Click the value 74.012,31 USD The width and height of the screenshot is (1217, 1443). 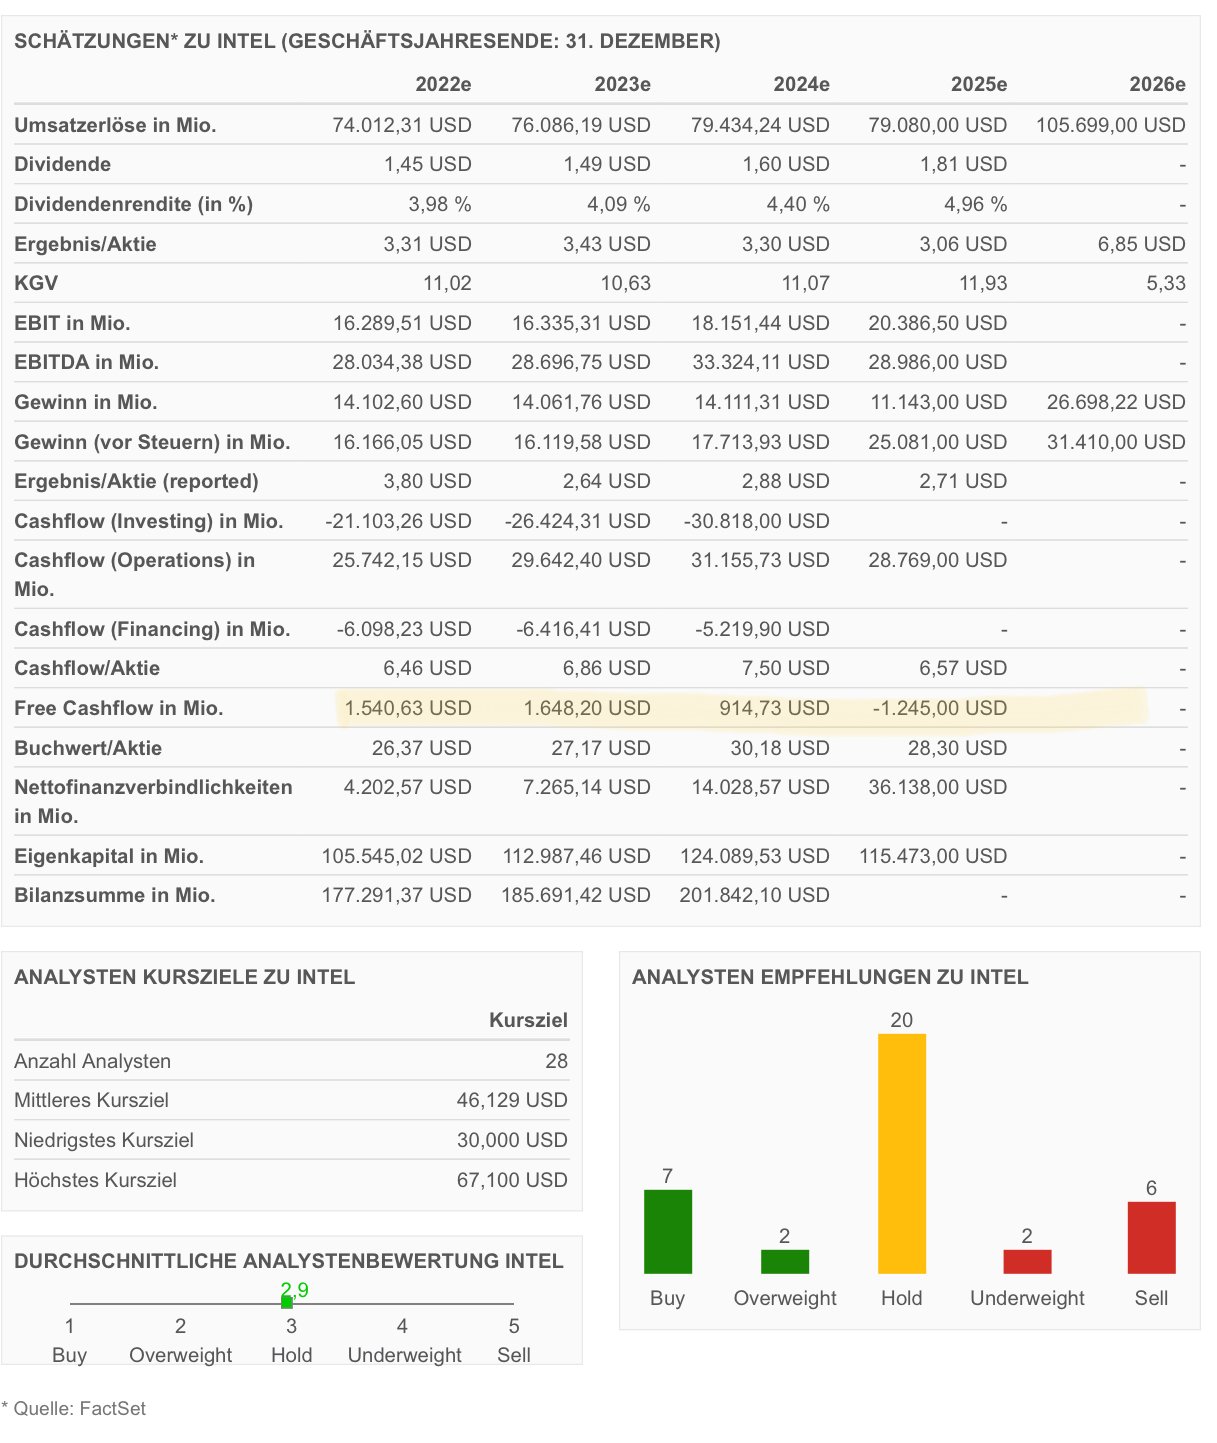coord(402,125)
